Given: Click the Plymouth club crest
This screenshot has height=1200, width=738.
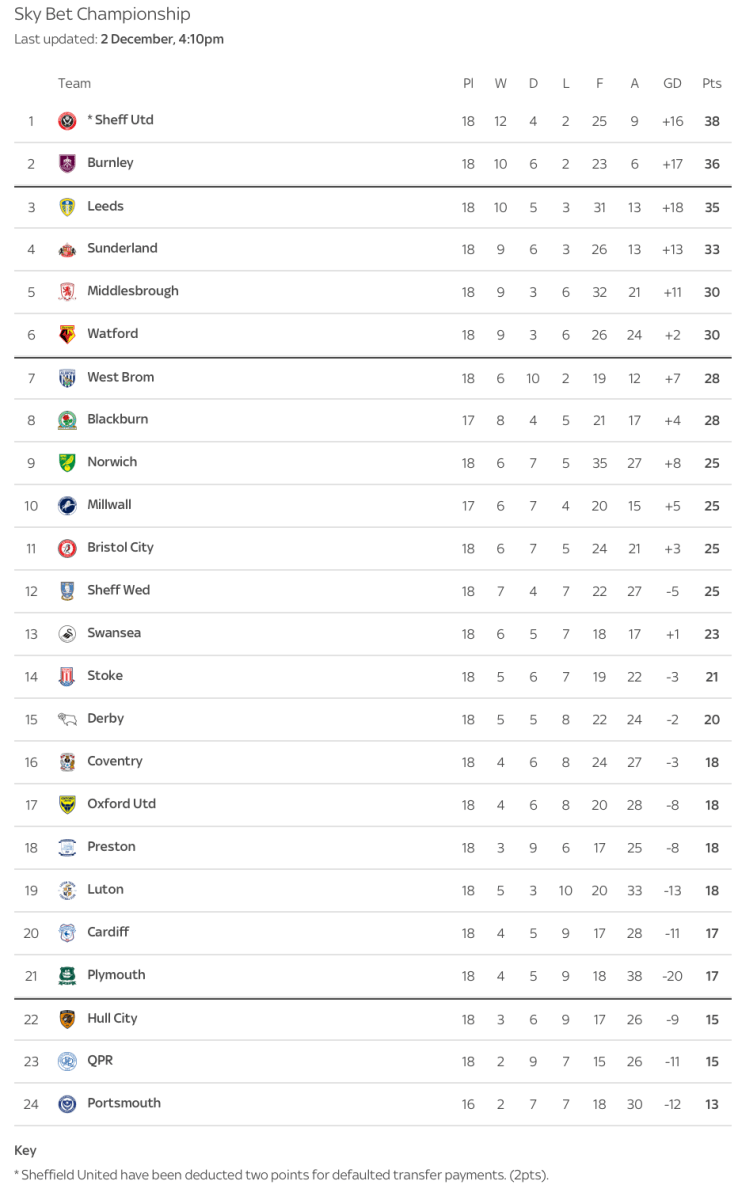Looking at the screenshot, I should pos(67,976).
